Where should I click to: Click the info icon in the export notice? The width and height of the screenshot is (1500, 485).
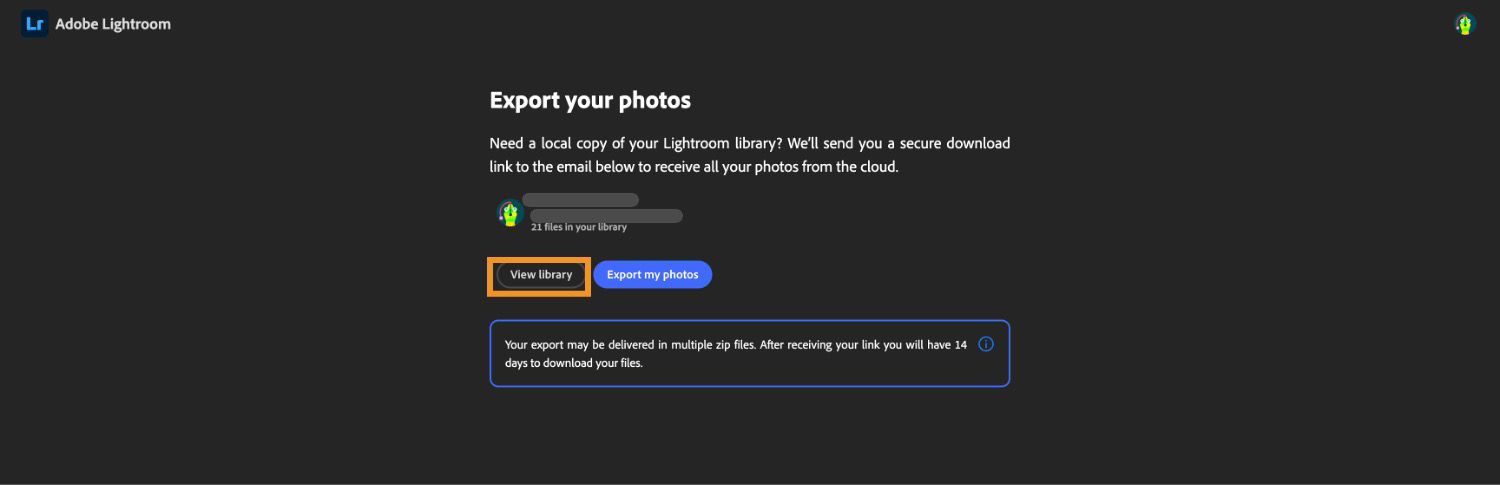[985, 344]
